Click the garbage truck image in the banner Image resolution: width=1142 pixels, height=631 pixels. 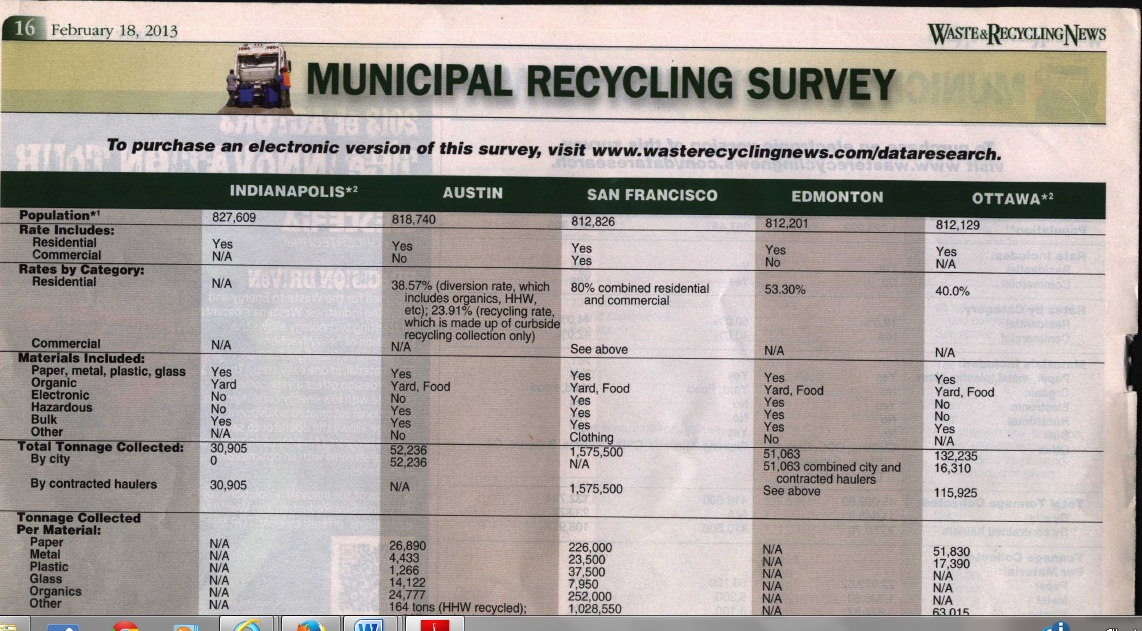pyautogui.click(x=259, y=75)
